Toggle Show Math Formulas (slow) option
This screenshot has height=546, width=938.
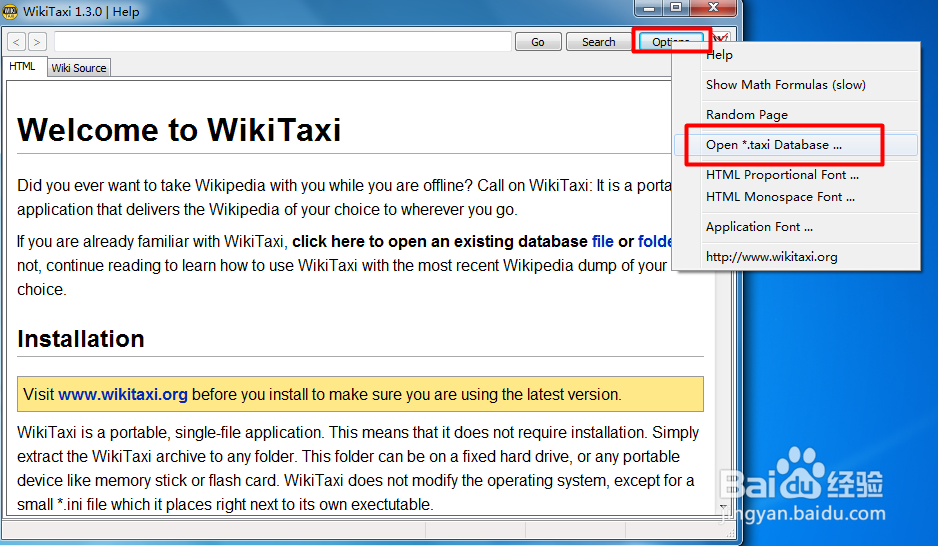coord(796,85)
